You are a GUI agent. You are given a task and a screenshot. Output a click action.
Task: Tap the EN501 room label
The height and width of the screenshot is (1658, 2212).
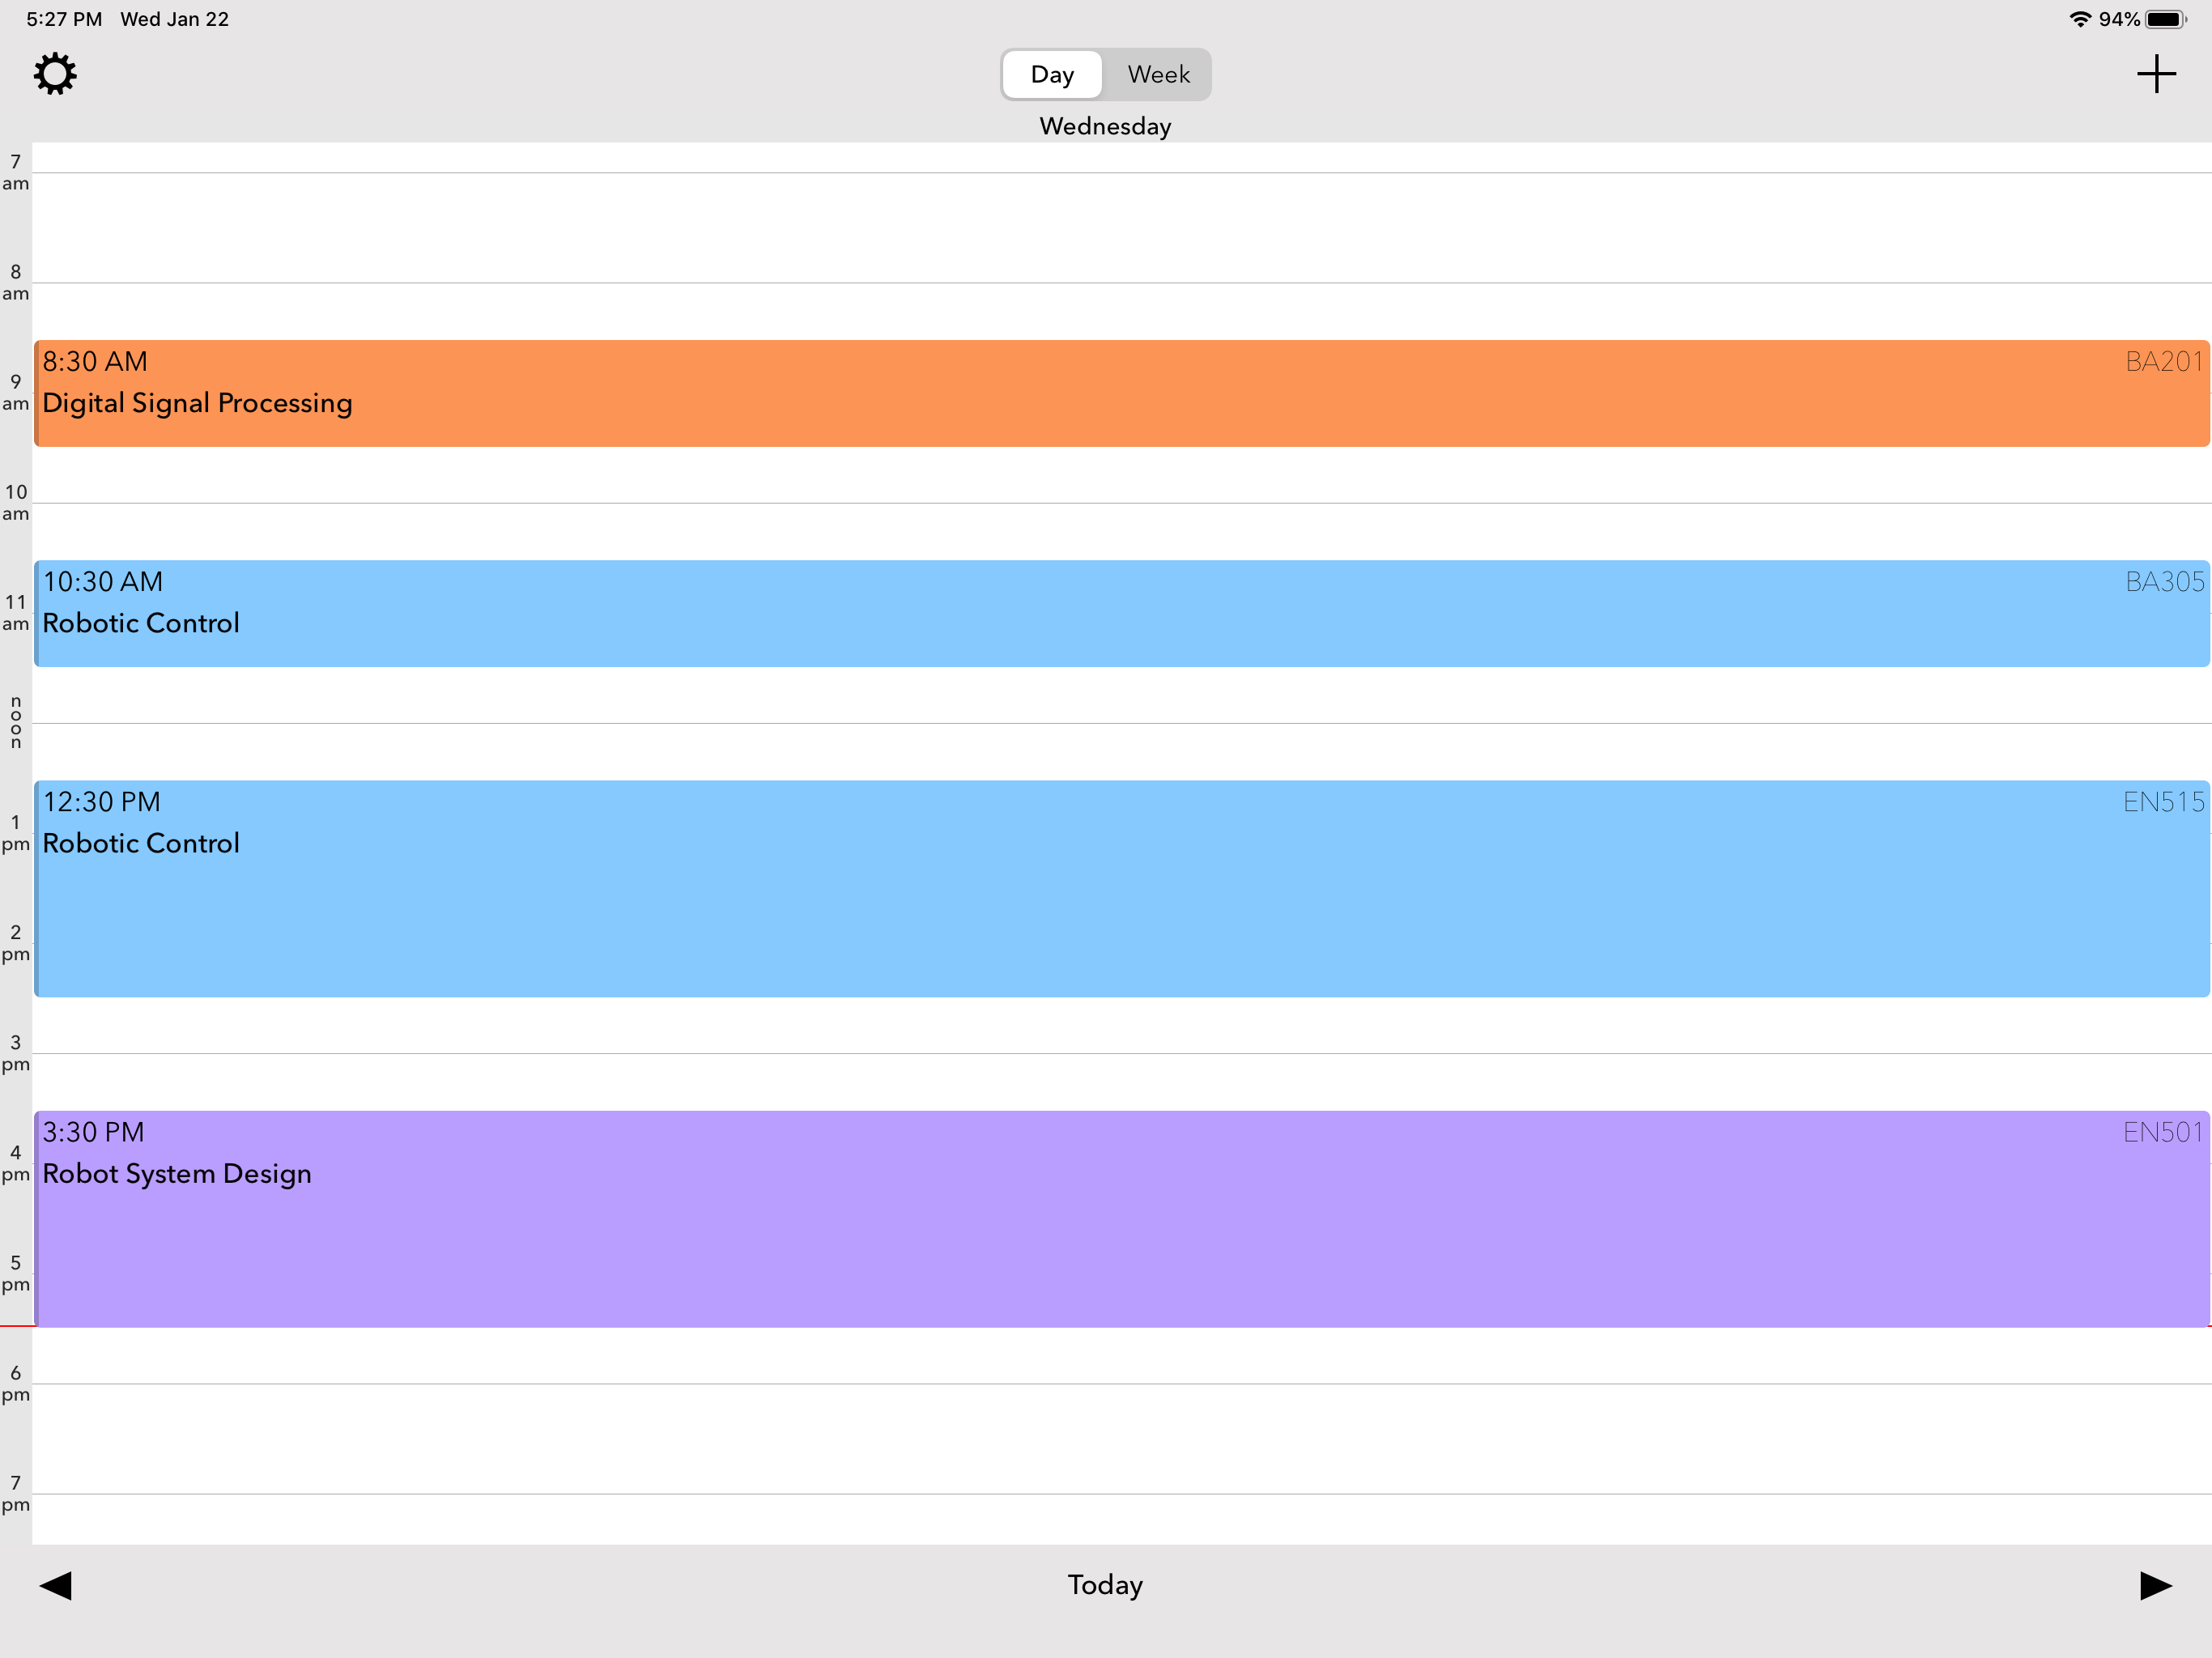tap(2162, 1132)
